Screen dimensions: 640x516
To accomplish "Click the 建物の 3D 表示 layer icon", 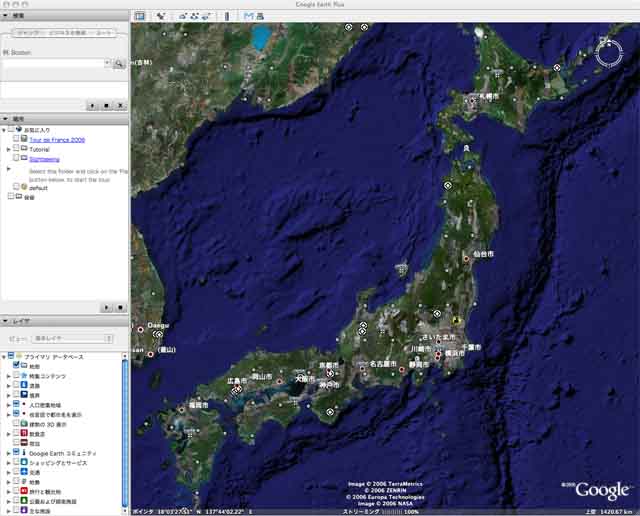I will [x=24, y=424].
